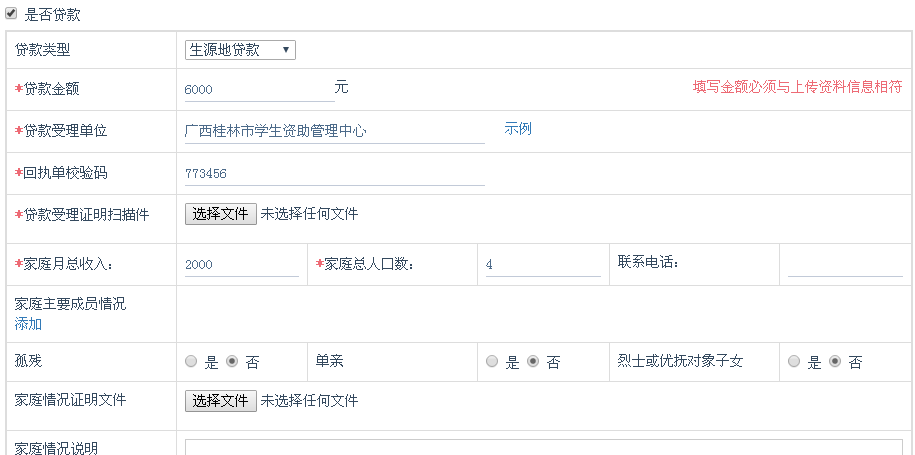The width and height of the screenshot is (915, 455).
Task: Open the 贷款类型 dropdown
Action: (240, 50)
